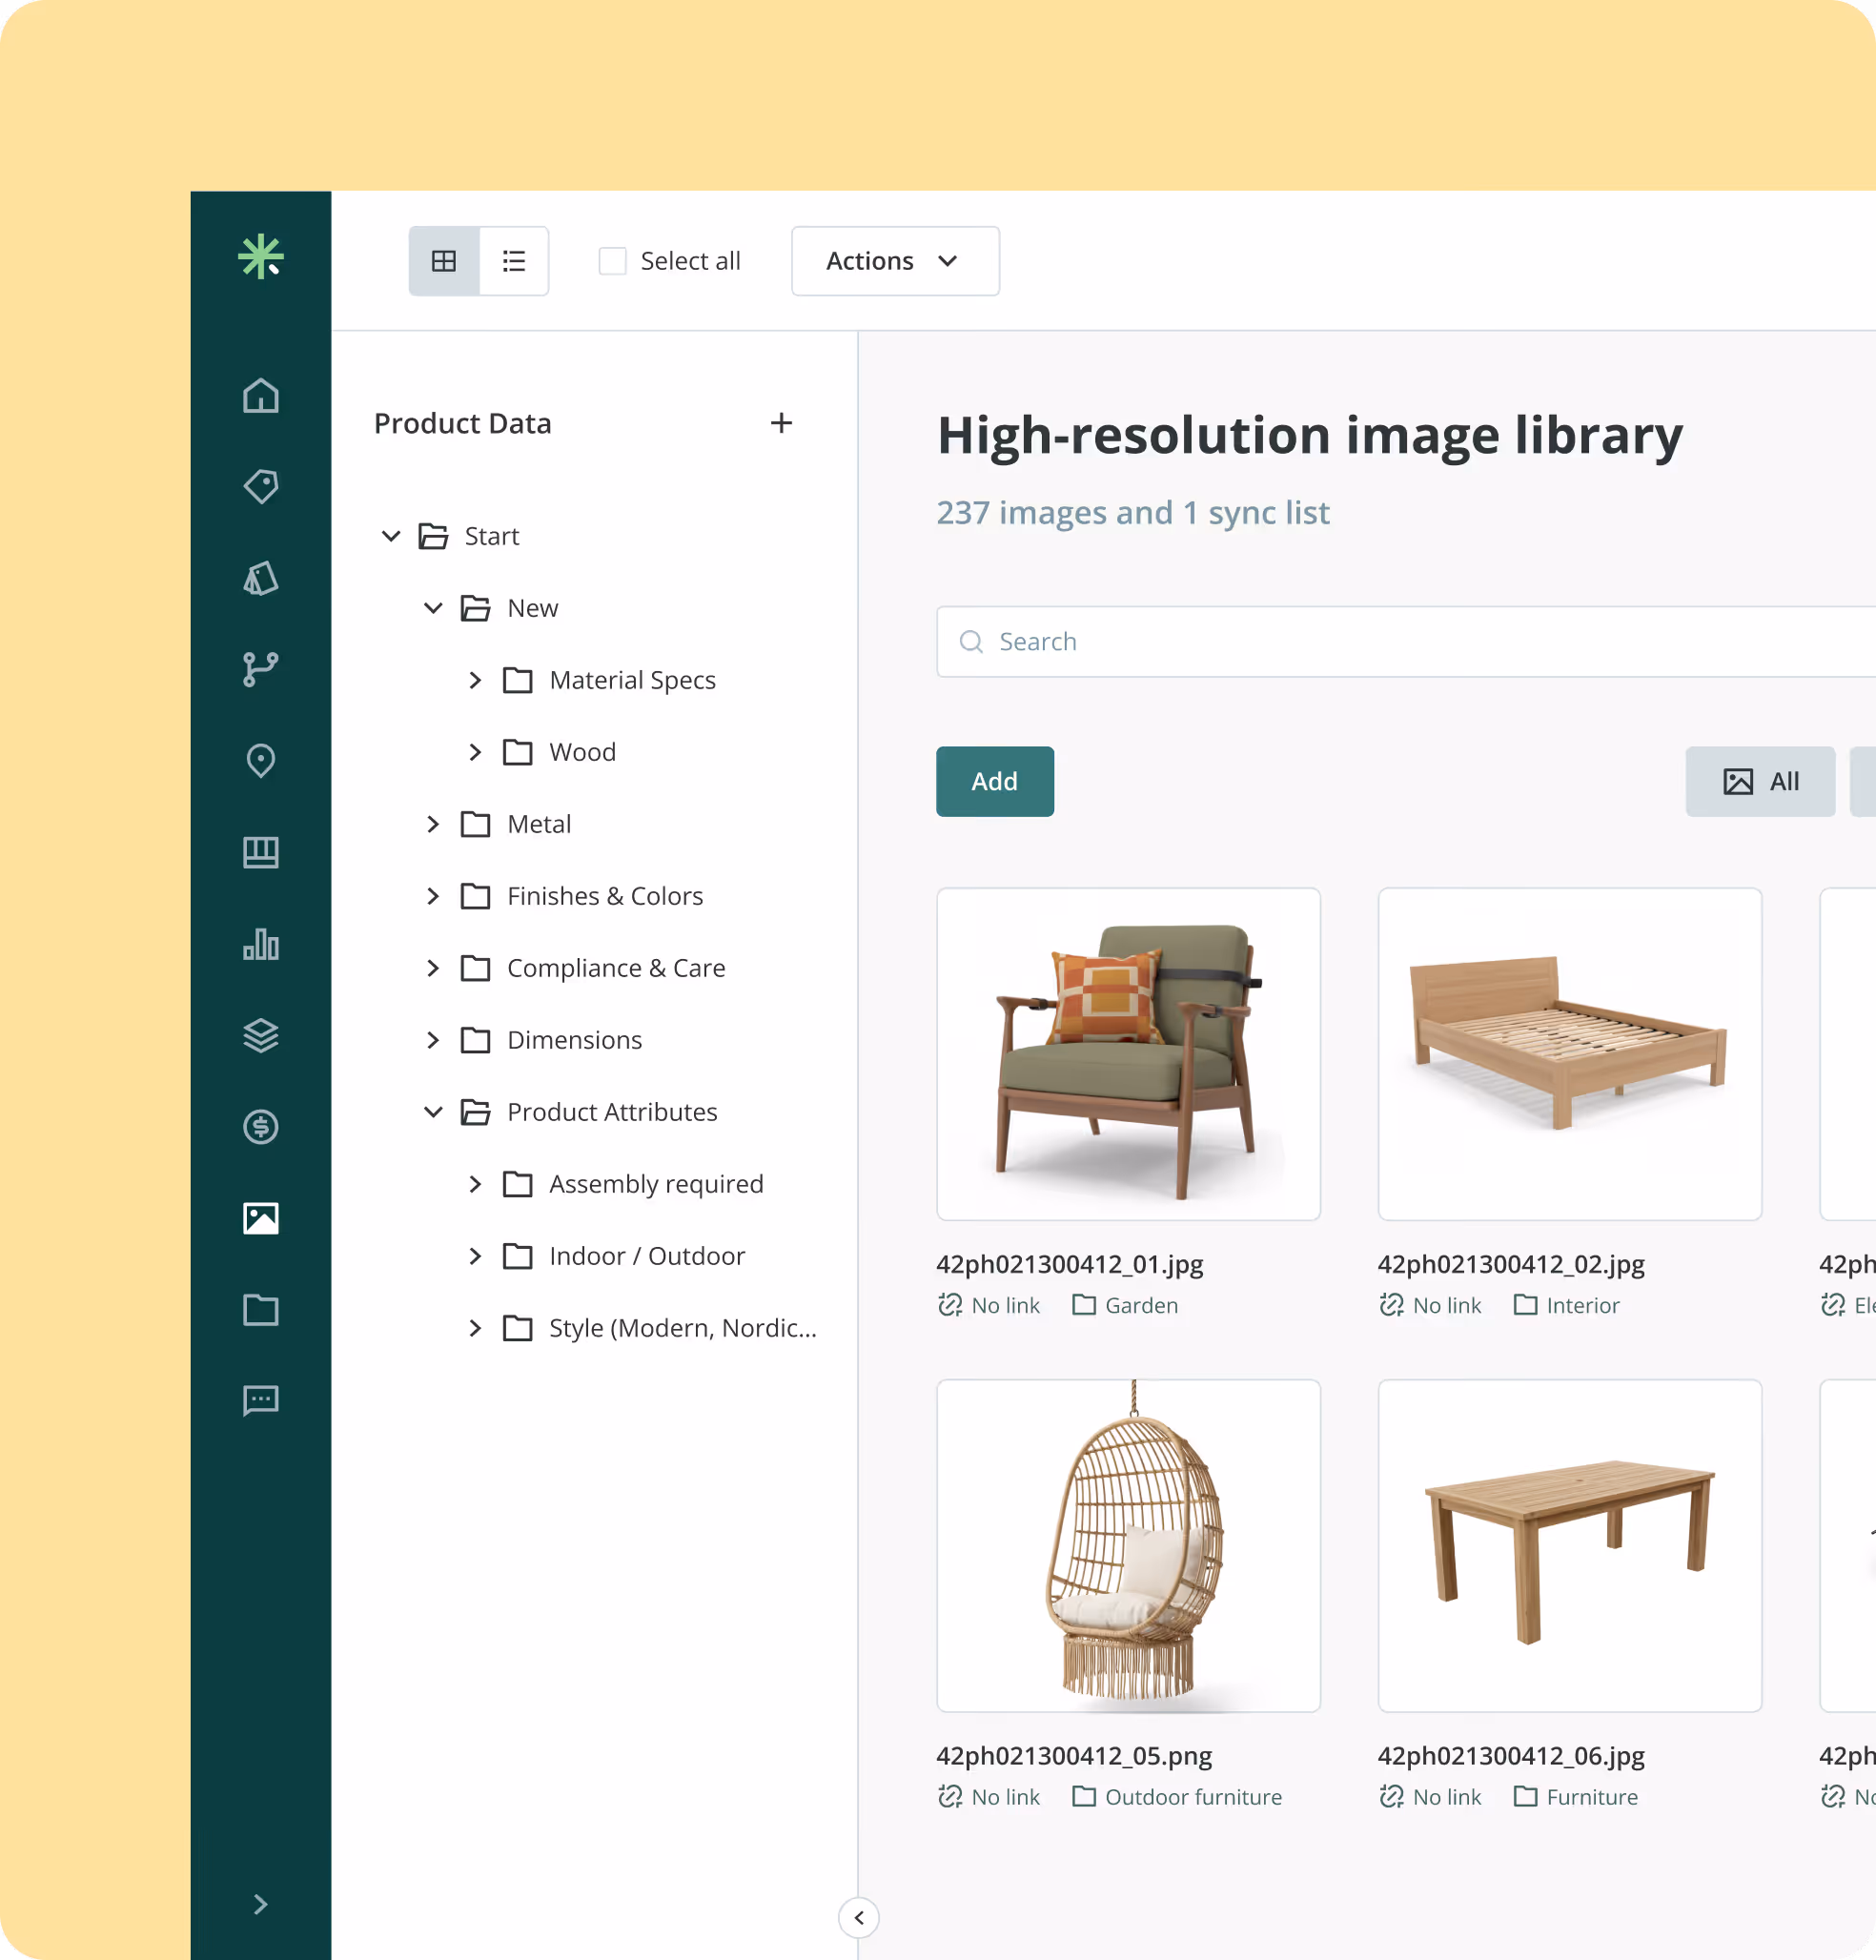
Task: Check the Select all checkbox
Action: tap(612, 261)
